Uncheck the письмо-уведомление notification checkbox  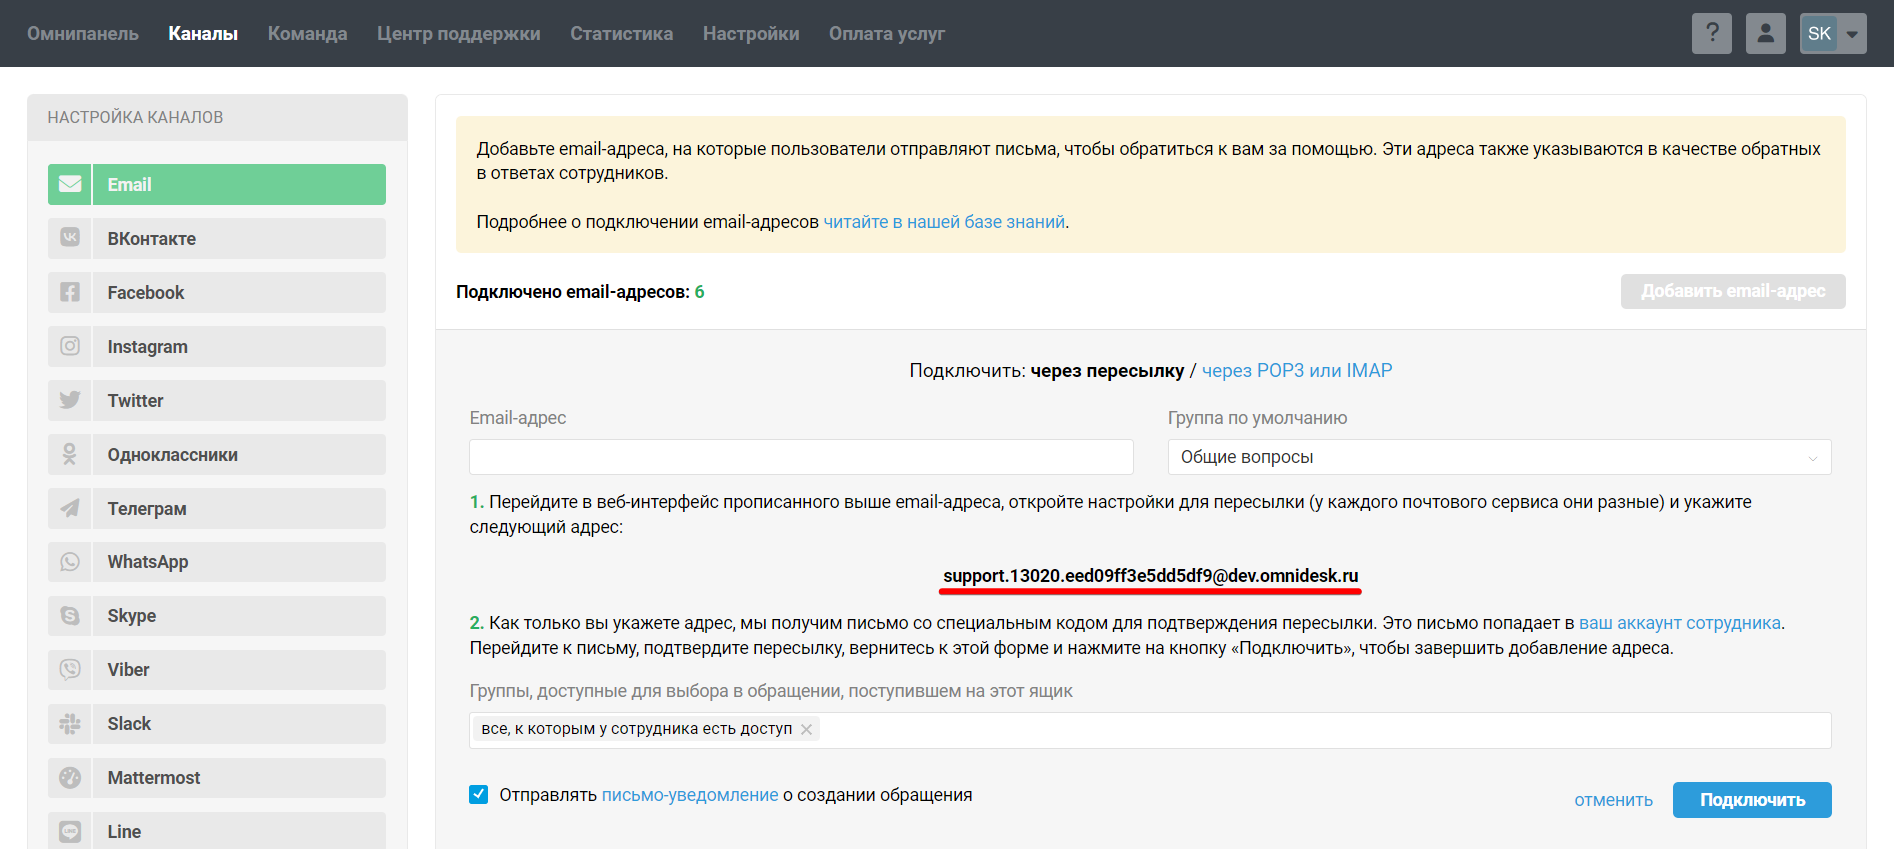coord(479,795)
